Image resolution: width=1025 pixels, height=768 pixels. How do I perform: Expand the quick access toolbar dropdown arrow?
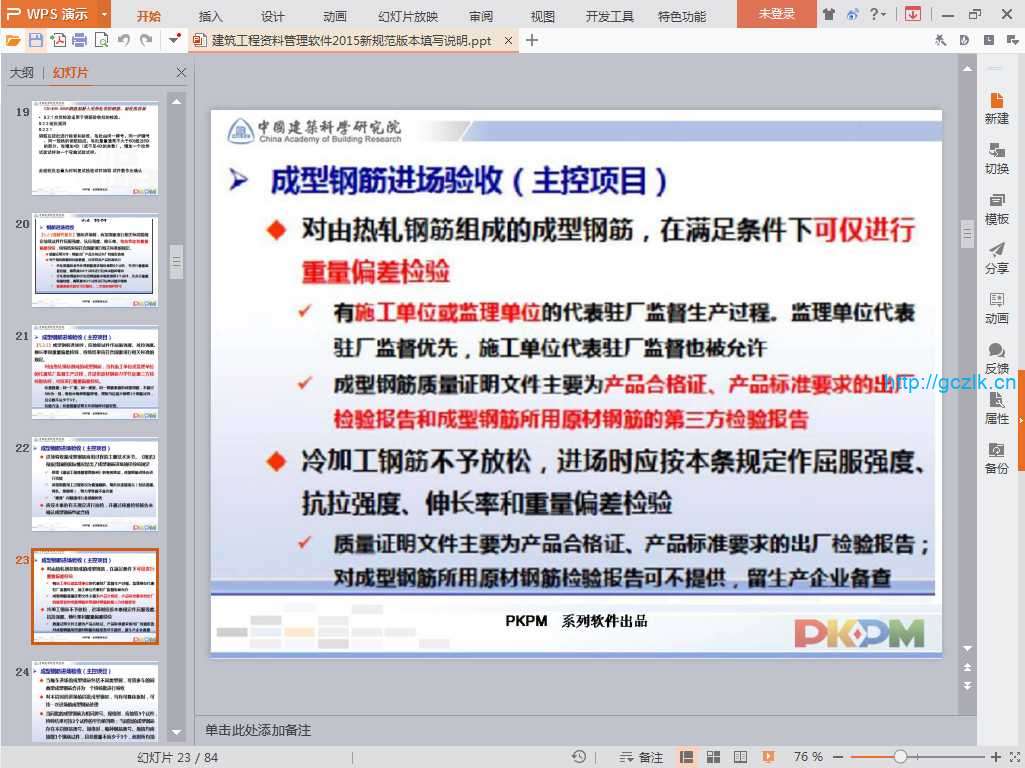tap(175, 40)
